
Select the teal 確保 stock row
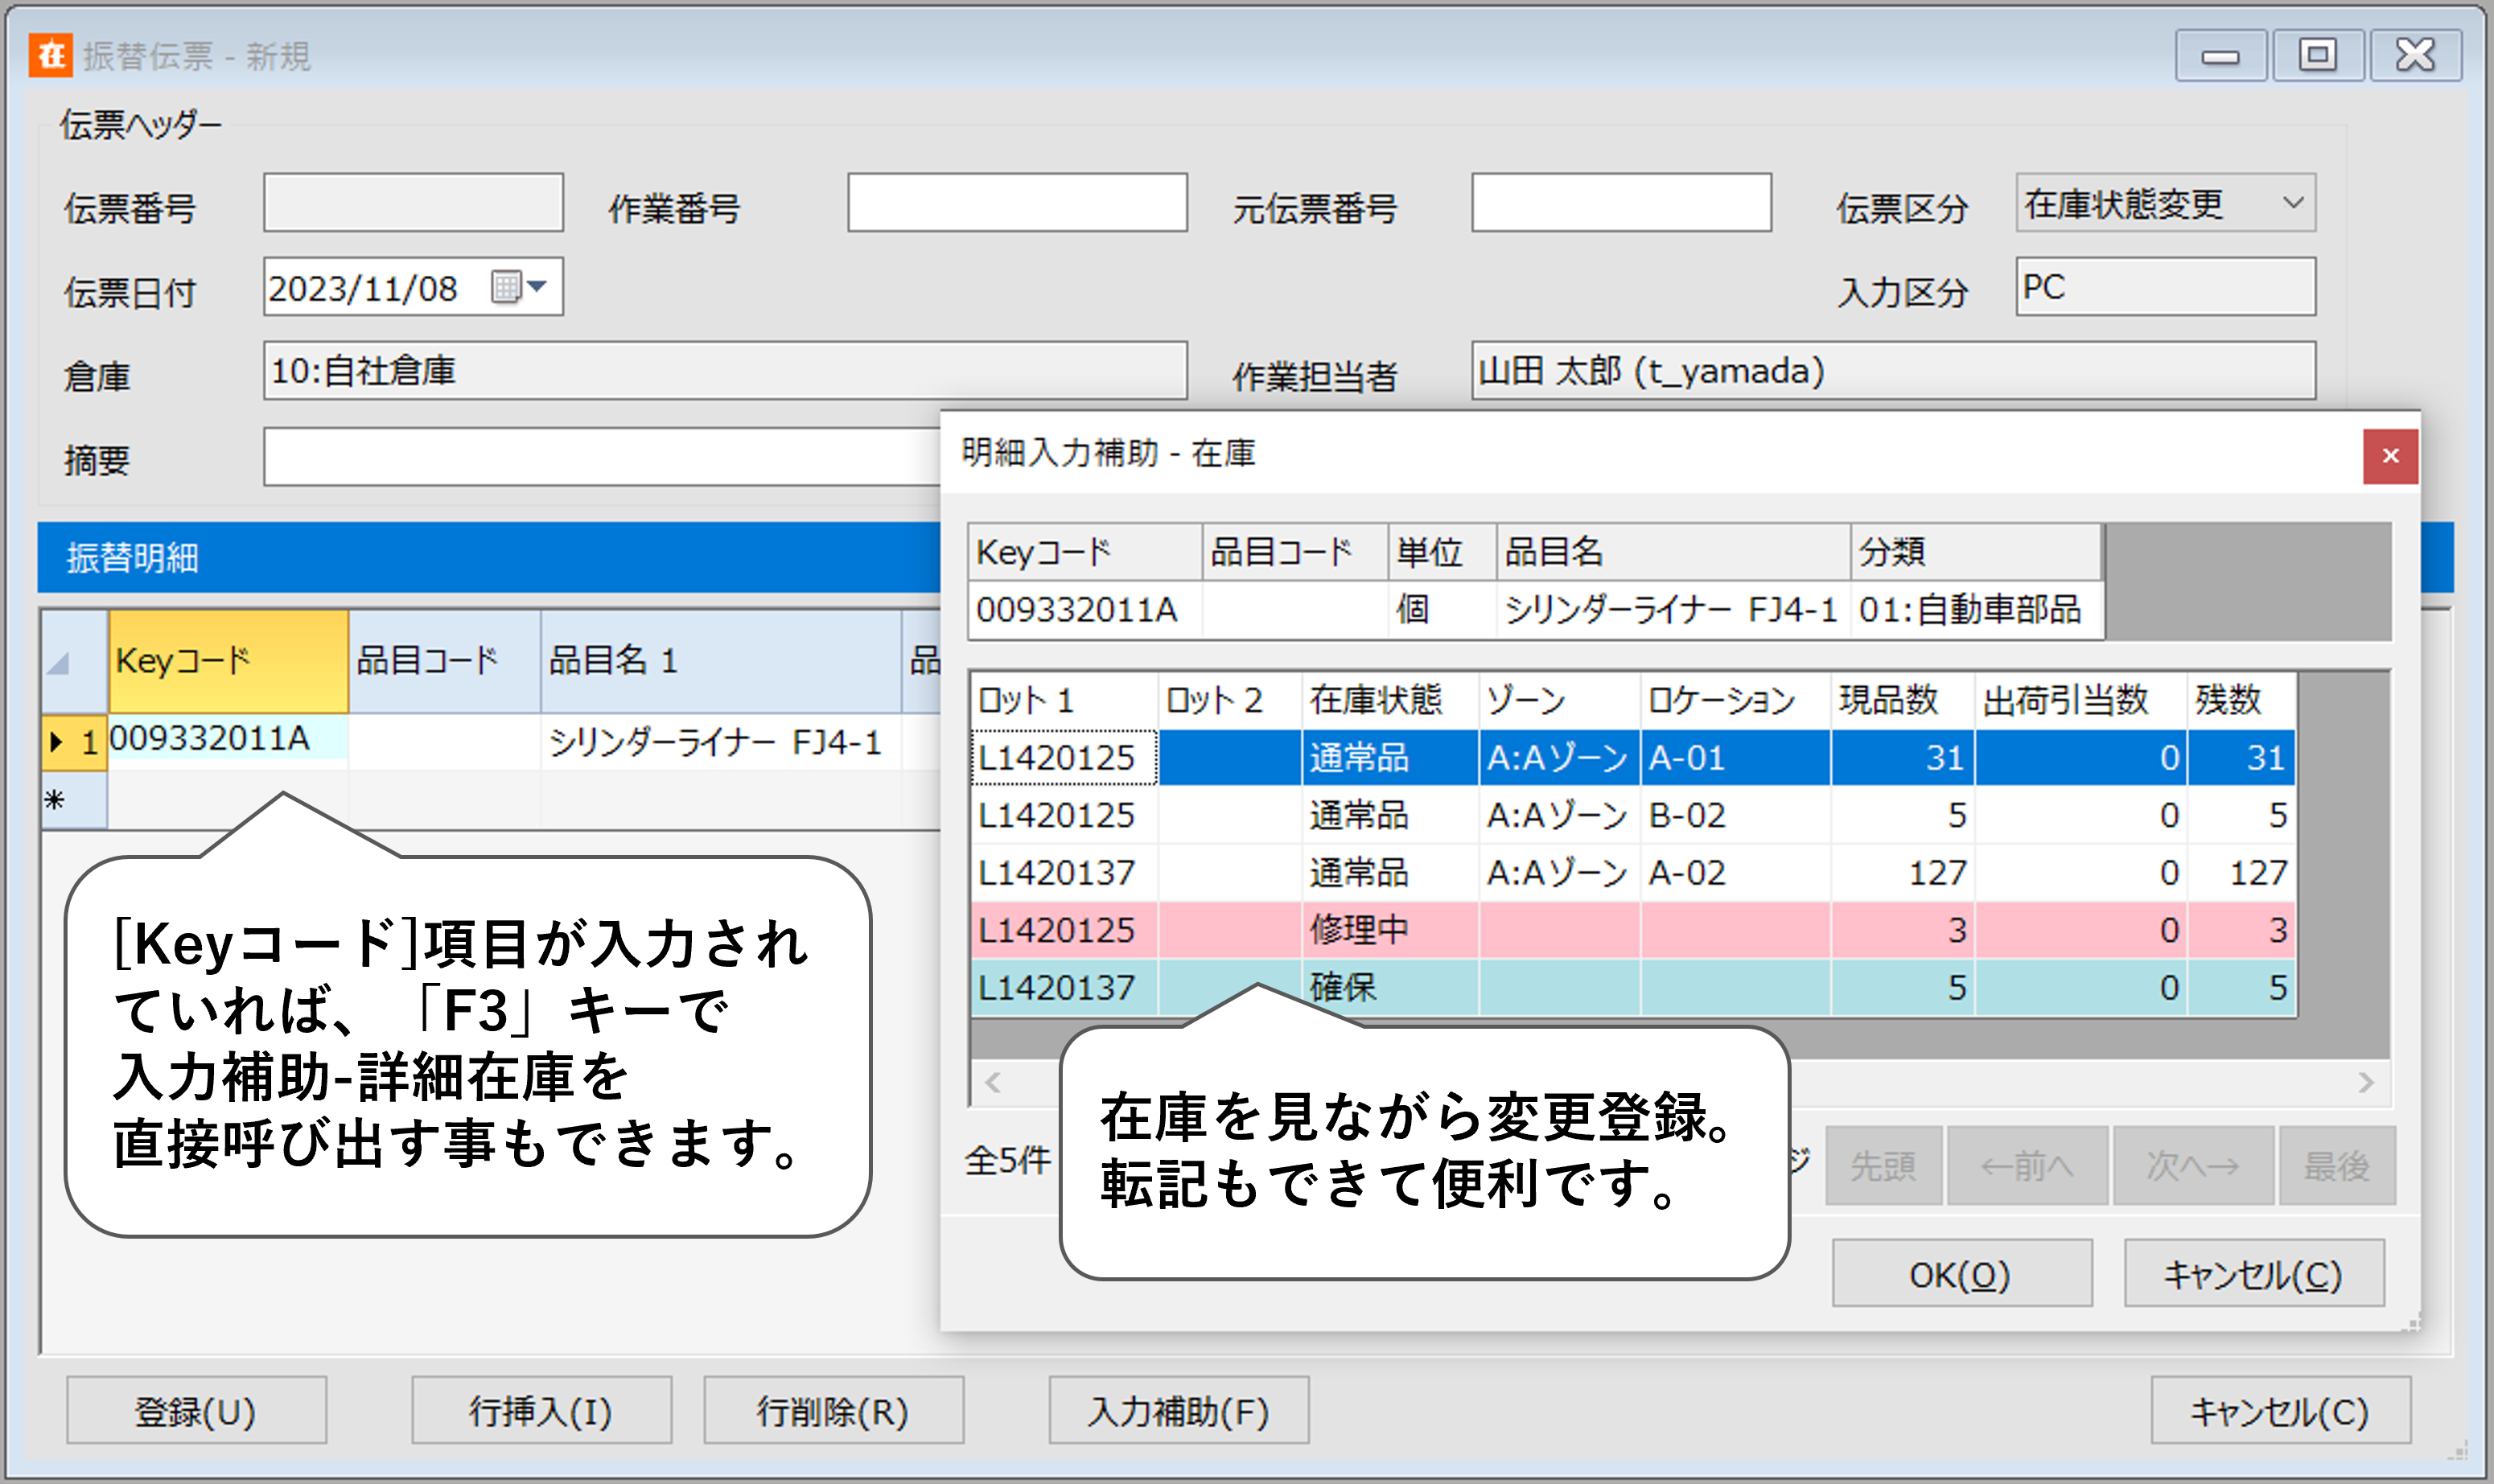(x=1633, y=987)
